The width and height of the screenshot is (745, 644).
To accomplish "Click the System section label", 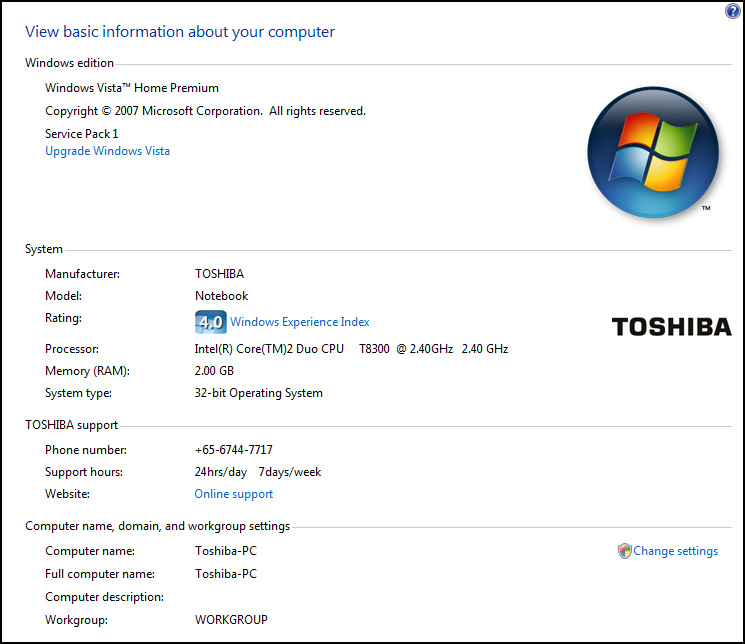I will point(44,249).
